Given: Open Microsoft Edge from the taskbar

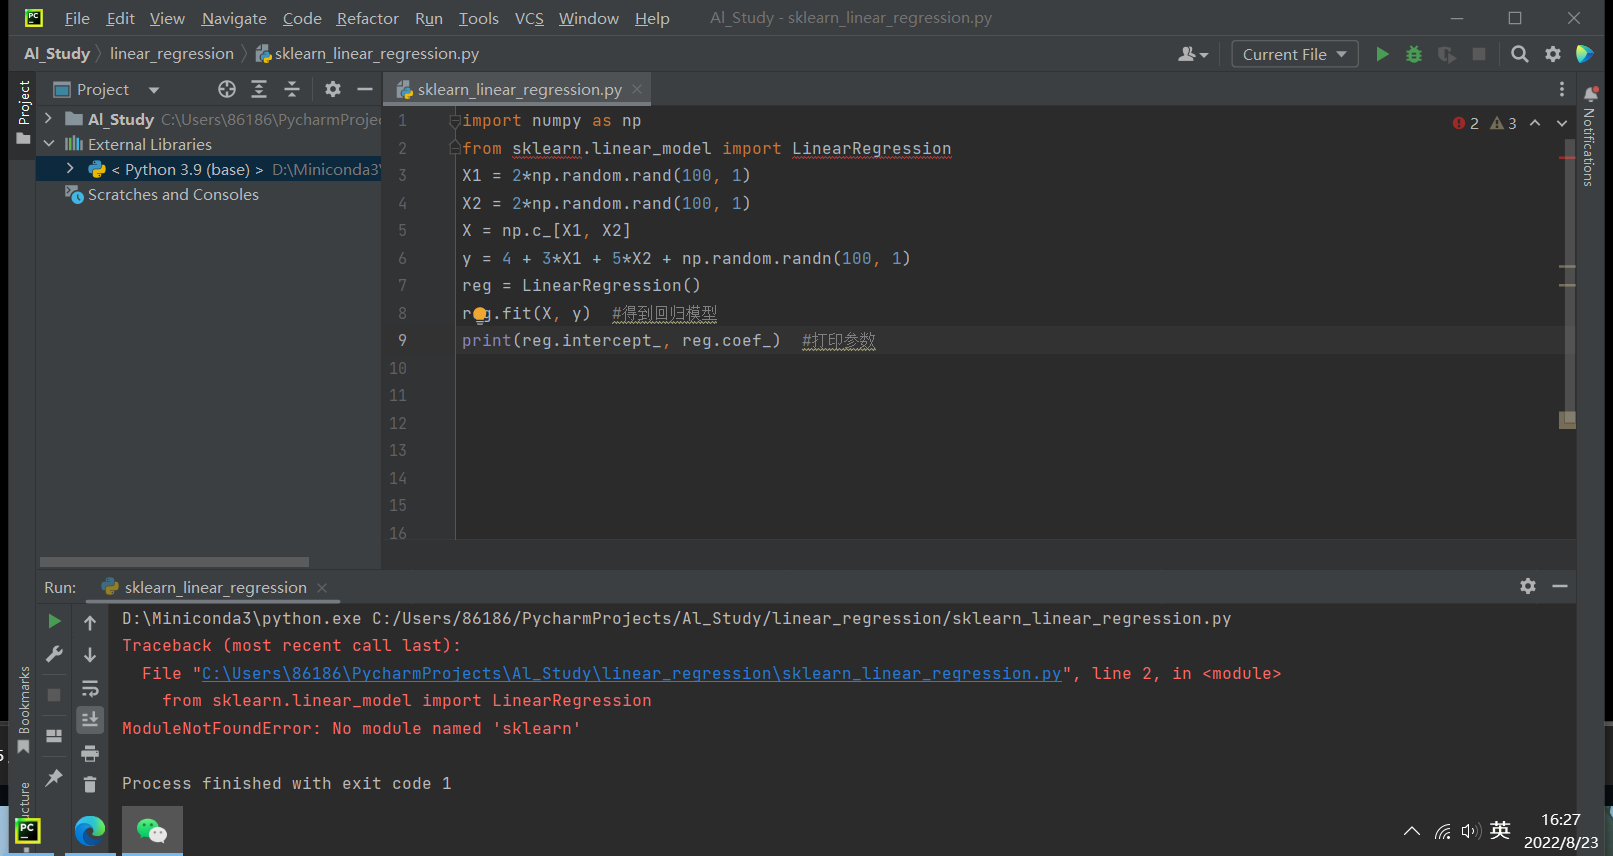Looking at the screenshot, I should pos(90,831).
